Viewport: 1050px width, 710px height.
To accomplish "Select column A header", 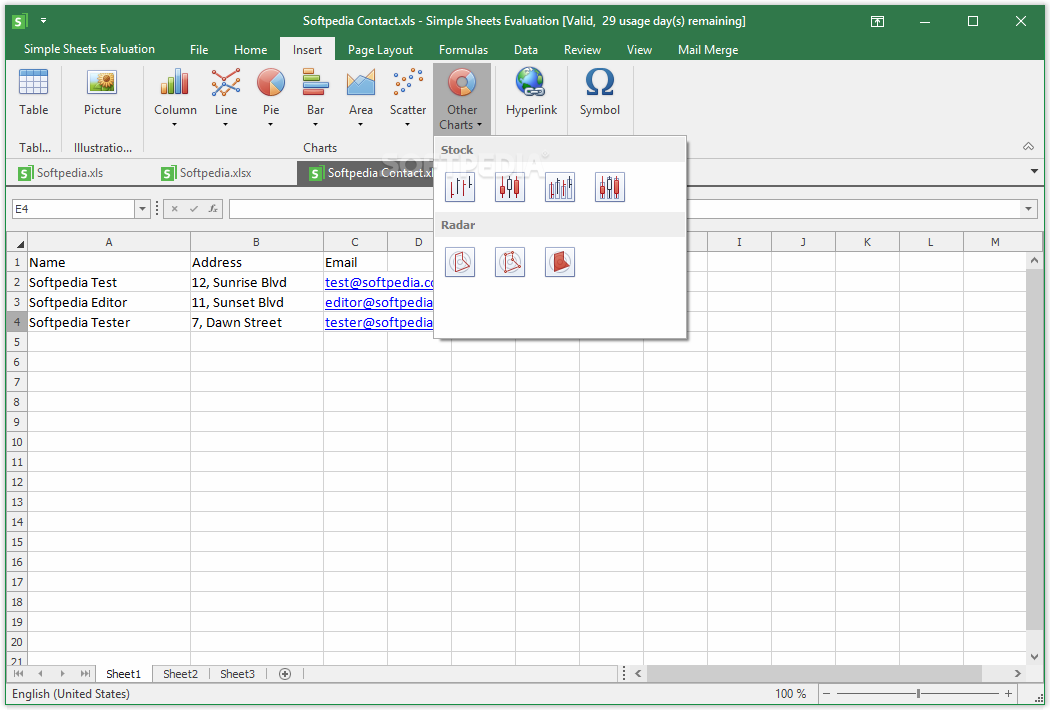I will coord(109,242).
